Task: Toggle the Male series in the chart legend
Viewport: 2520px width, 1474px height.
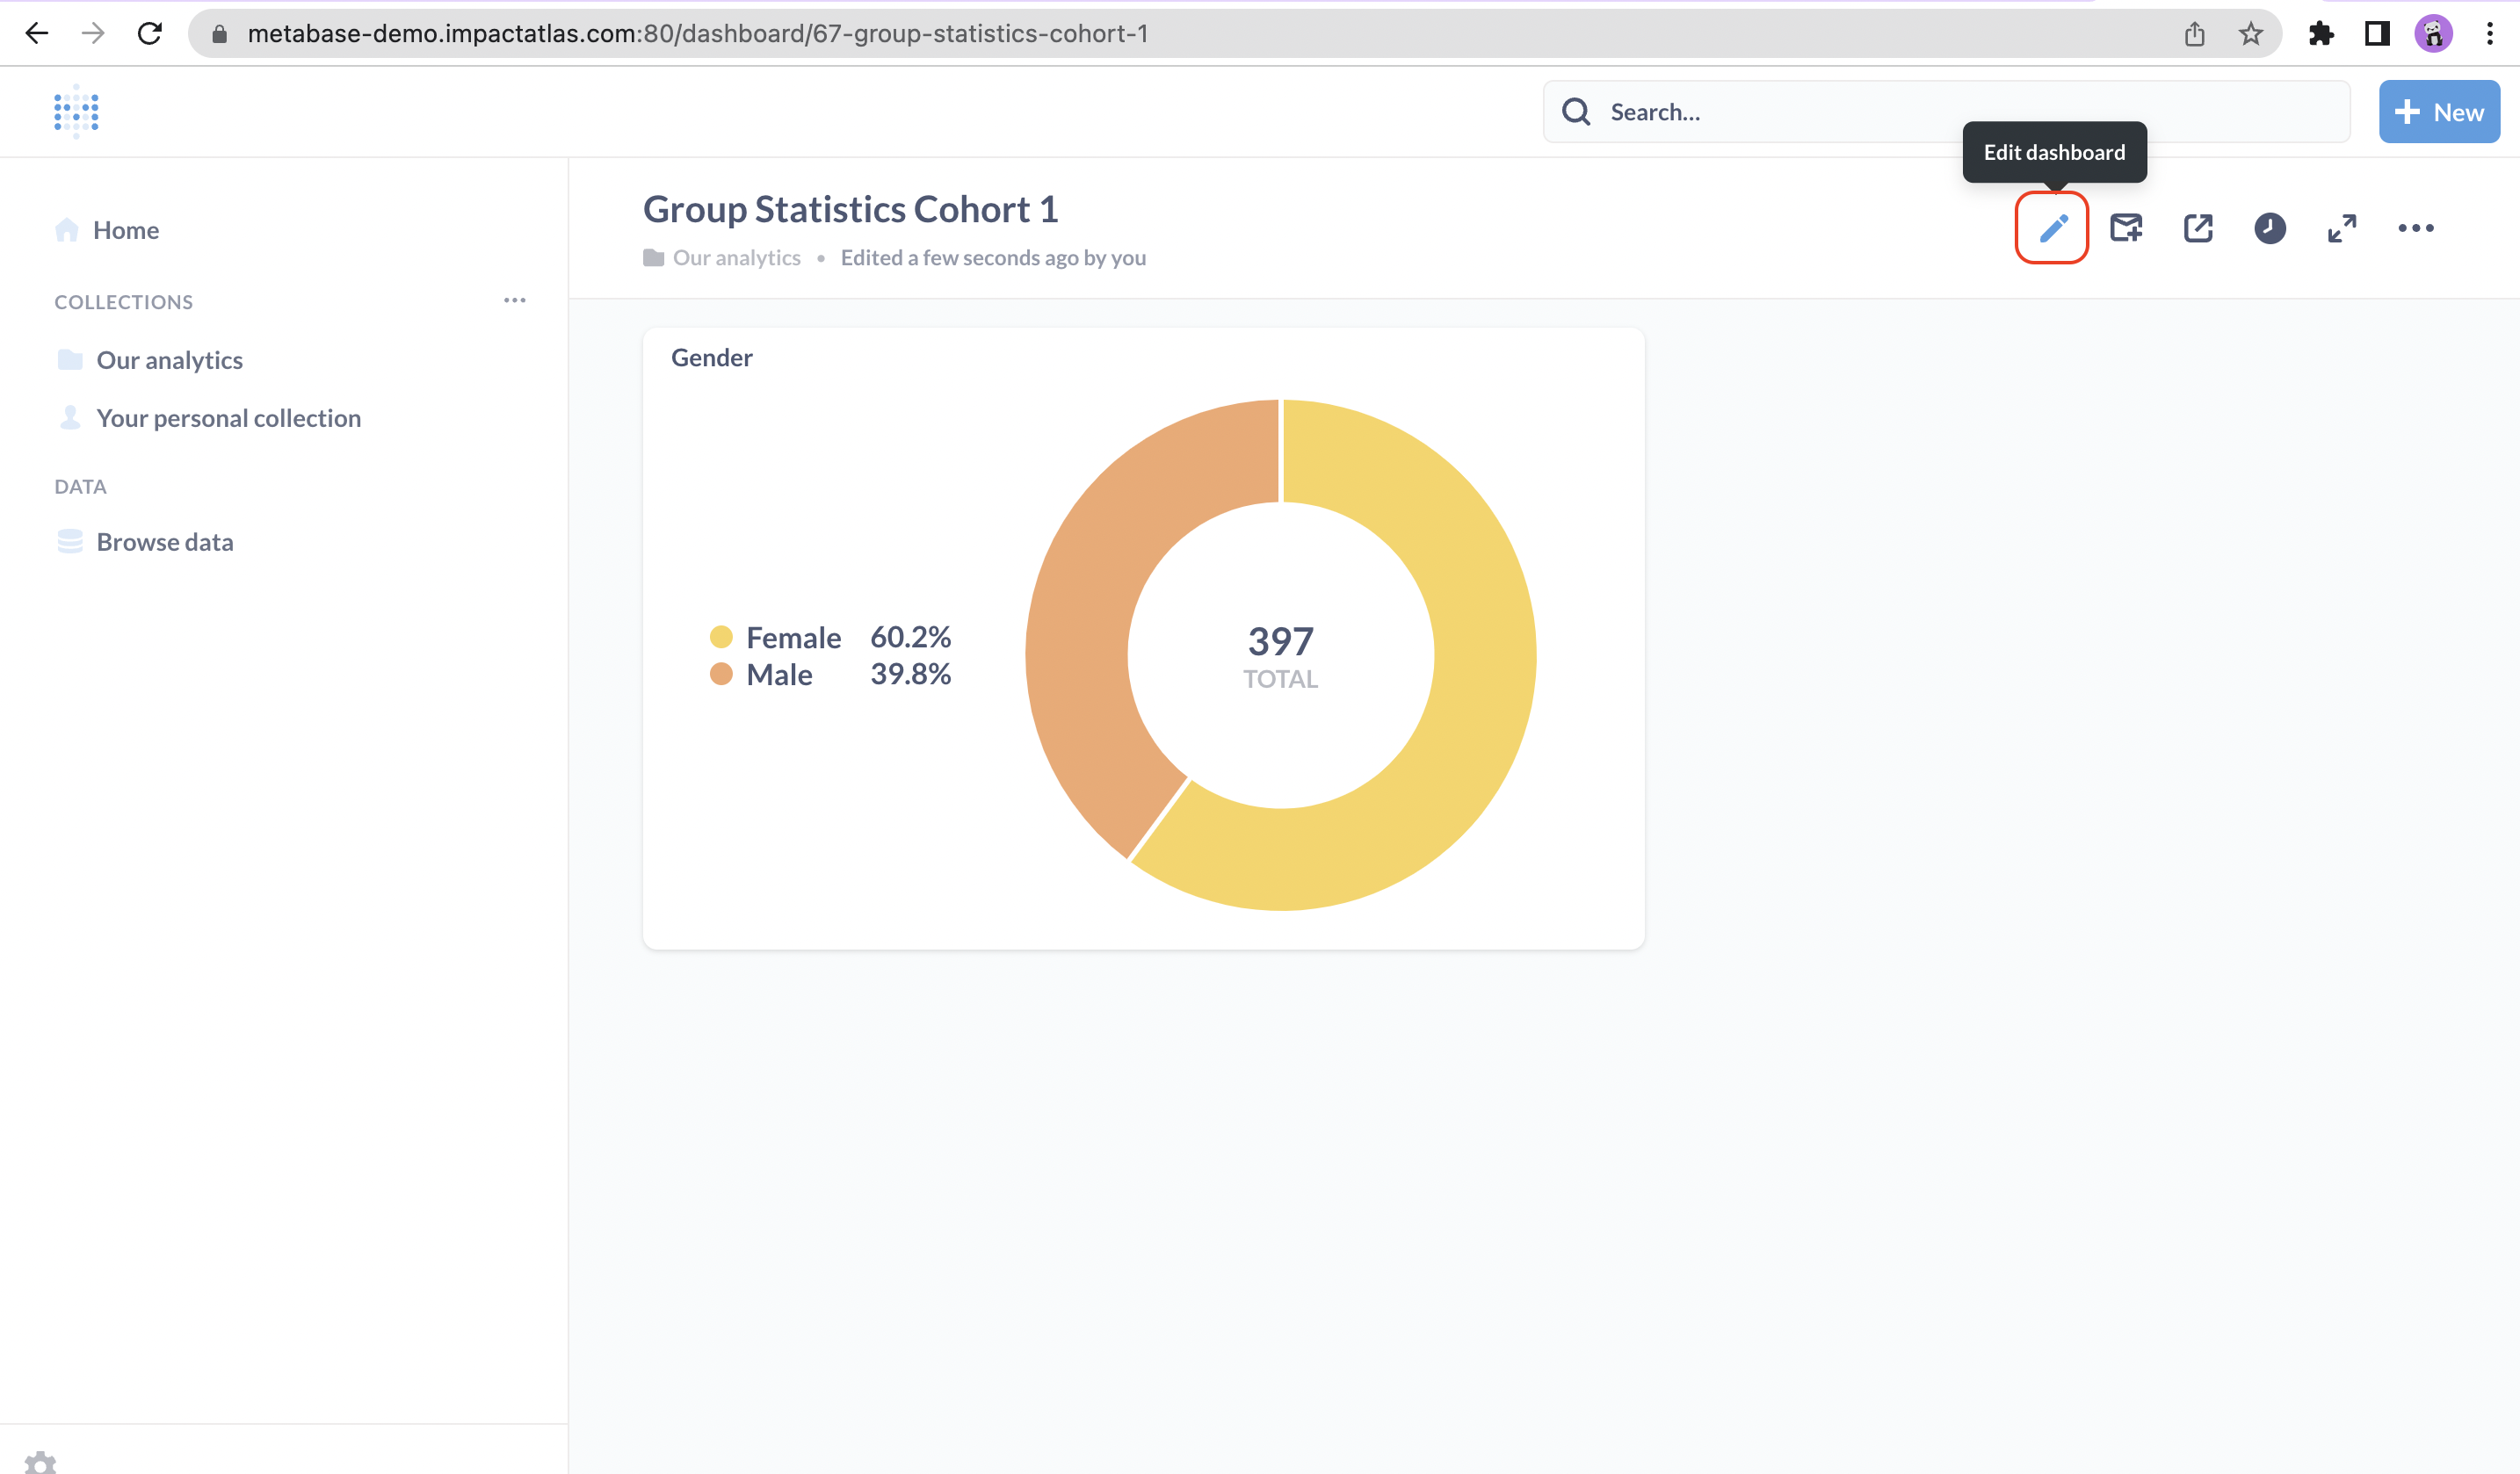Action: click(x=780, y=674)
